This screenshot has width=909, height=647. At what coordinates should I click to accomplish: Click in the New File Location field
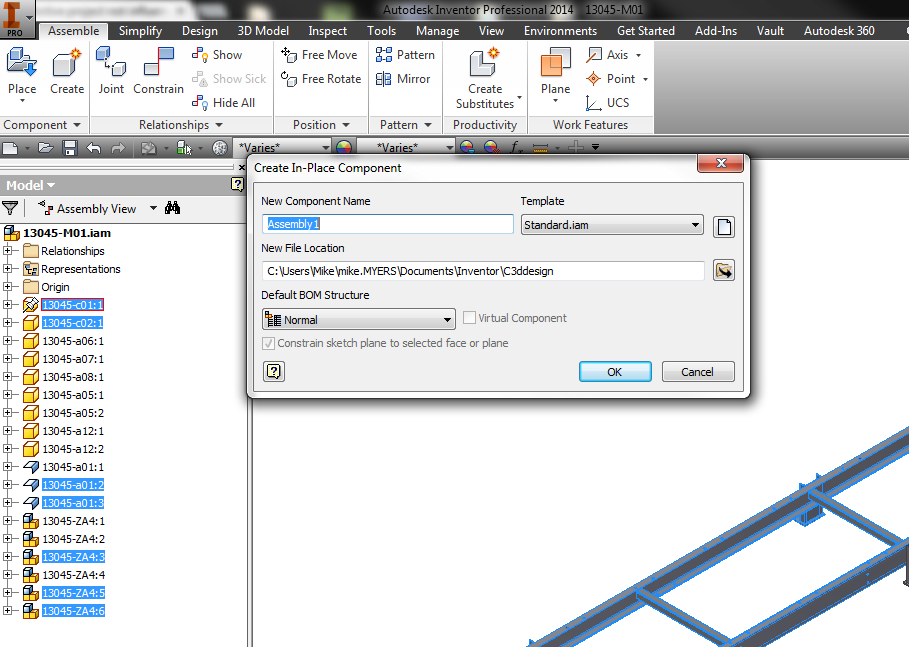(x=483, y=271)
